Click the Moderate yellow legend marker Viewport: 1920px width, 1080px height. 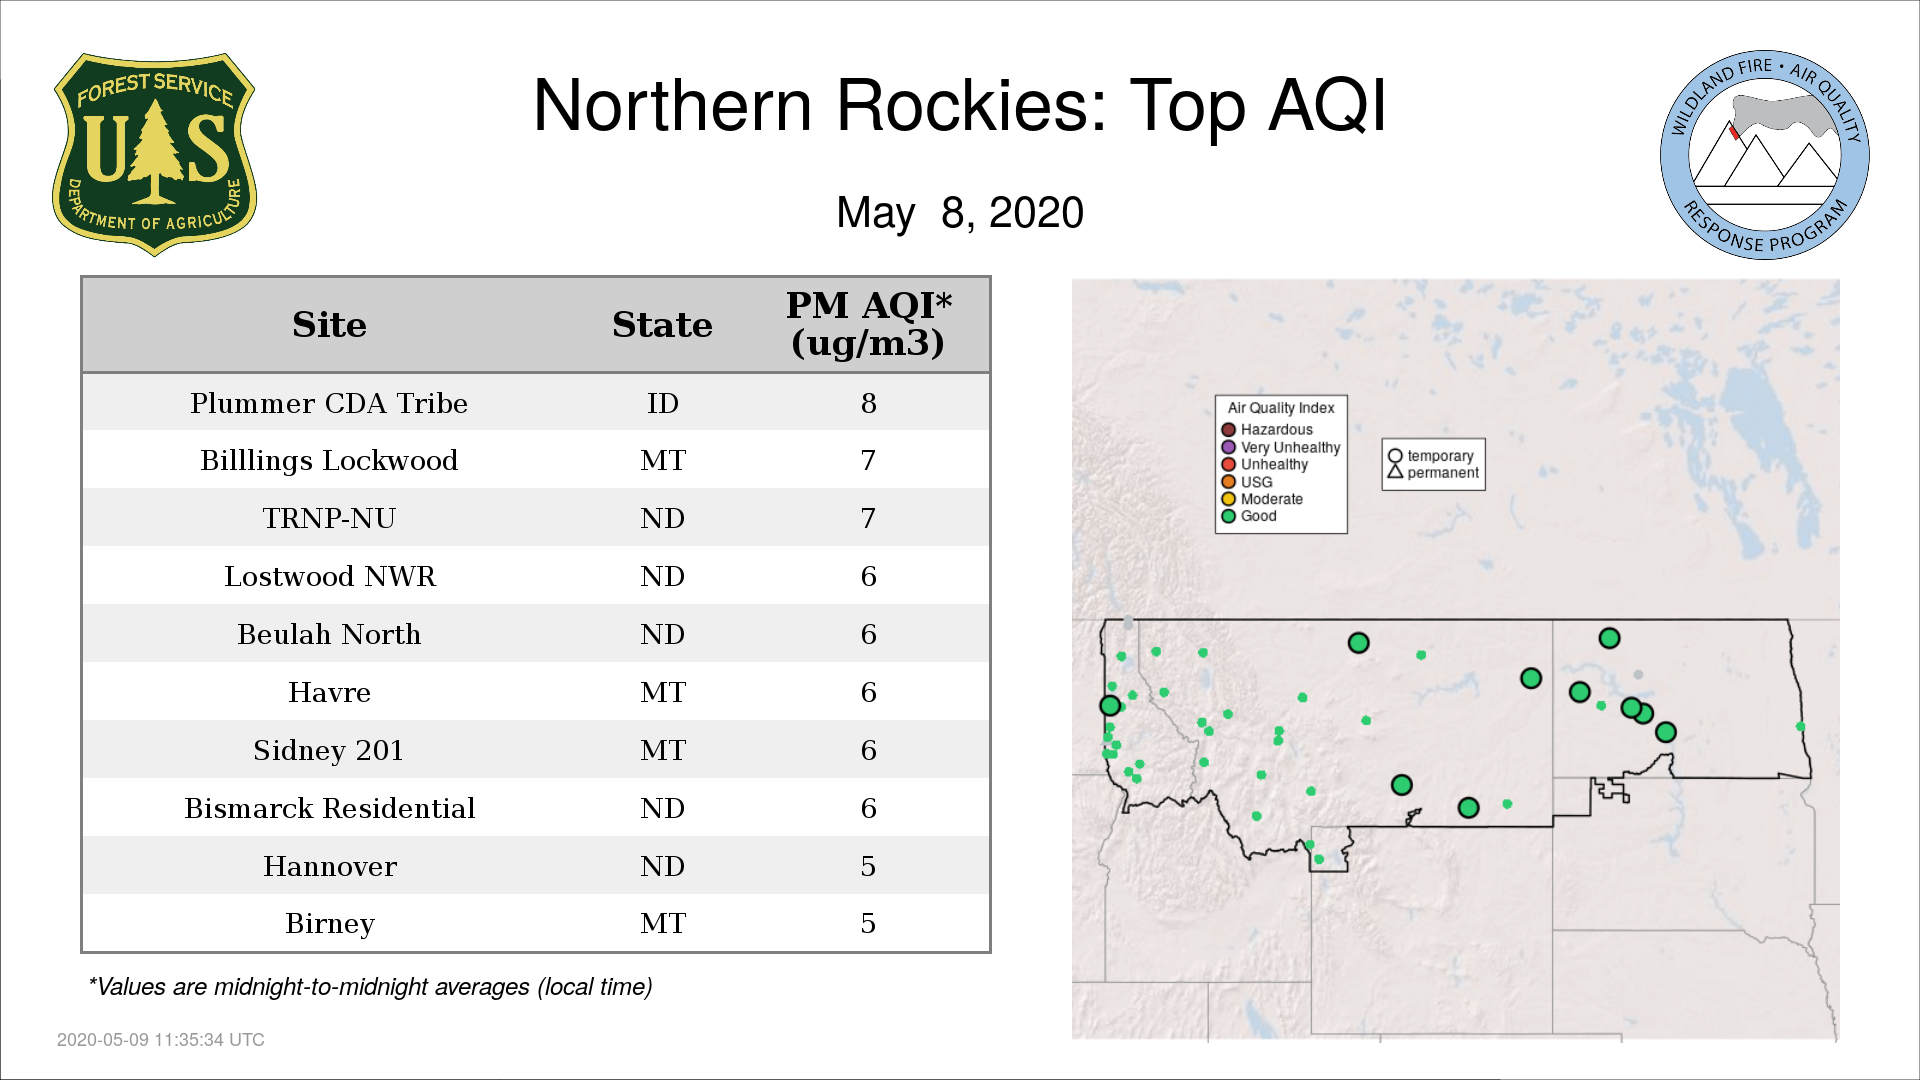[x=1228, y=499]
